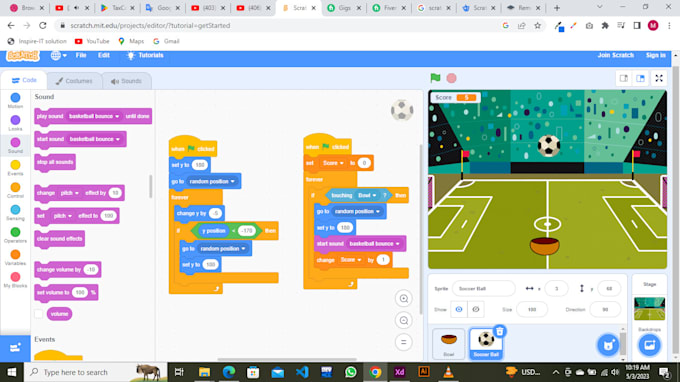
Task: Open pitch dropdown in set effect block
Action: [x=62, y=215]
